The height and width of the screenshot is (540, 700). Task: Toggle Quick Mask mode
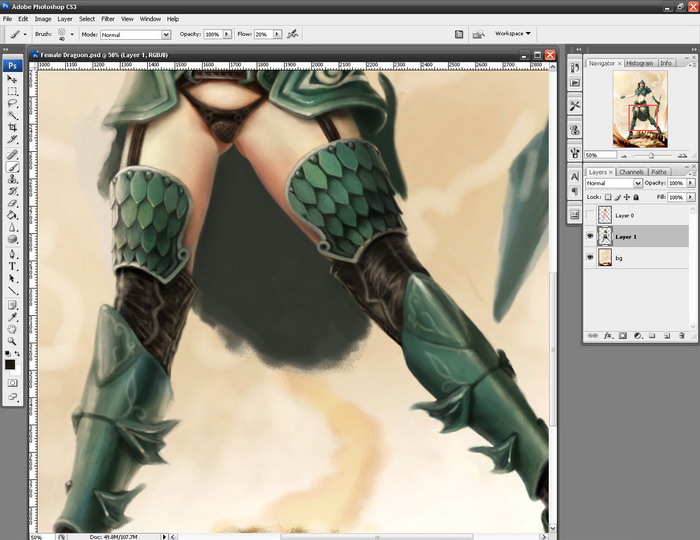(x=12, y=383)
